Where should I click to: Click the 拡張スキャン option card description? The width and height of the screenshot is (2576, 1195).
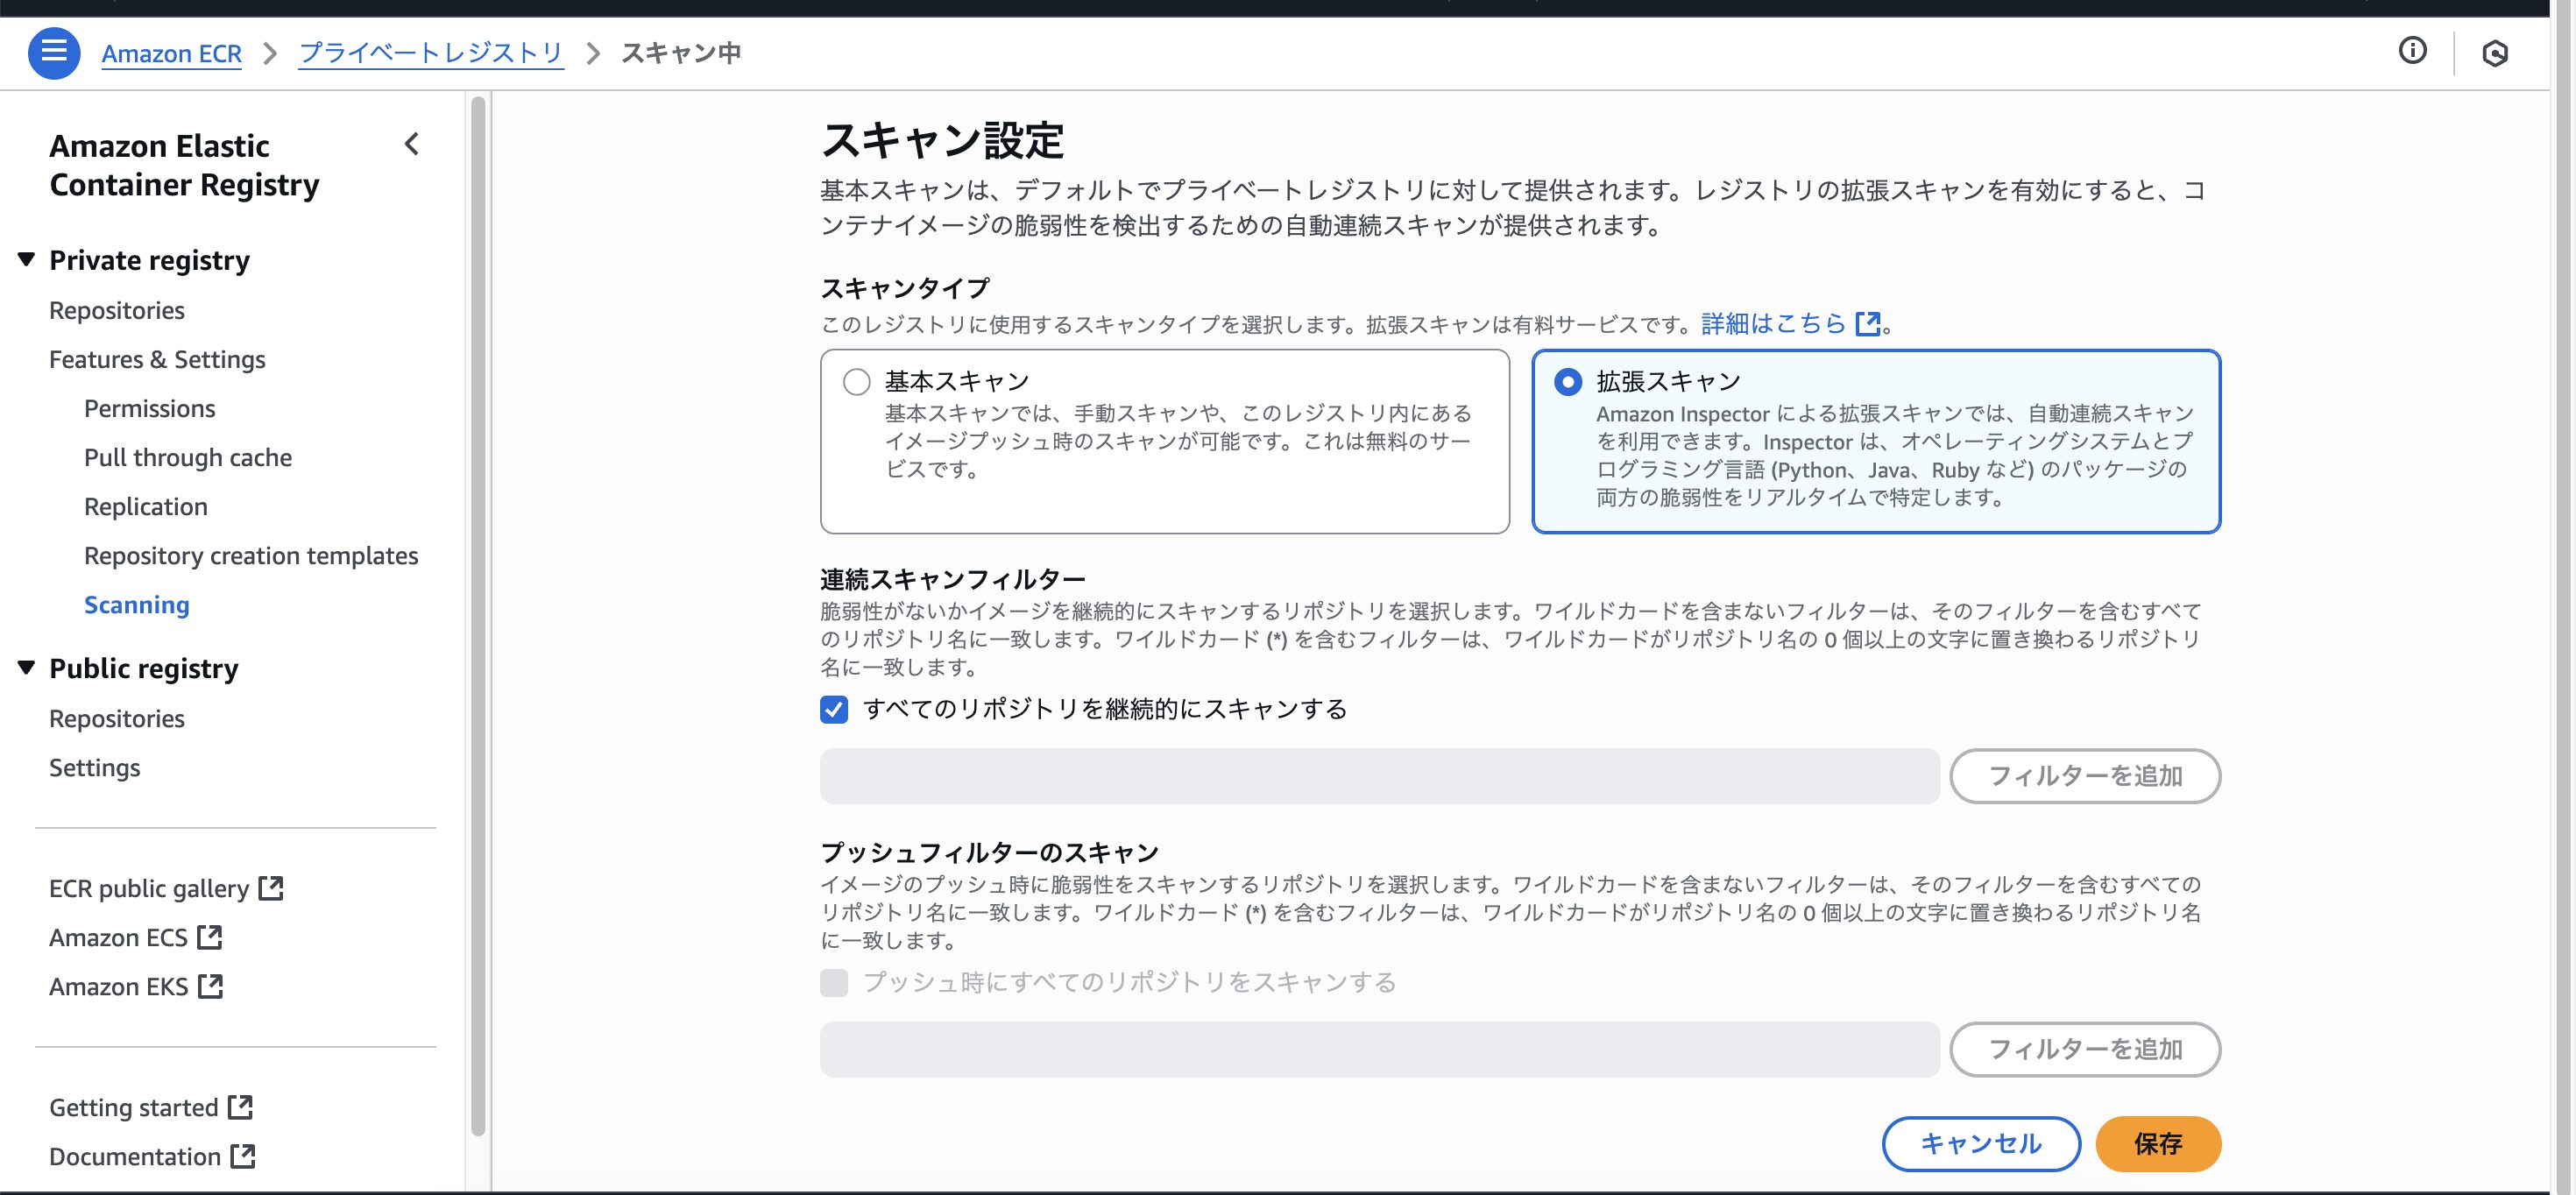[1895, 455]
